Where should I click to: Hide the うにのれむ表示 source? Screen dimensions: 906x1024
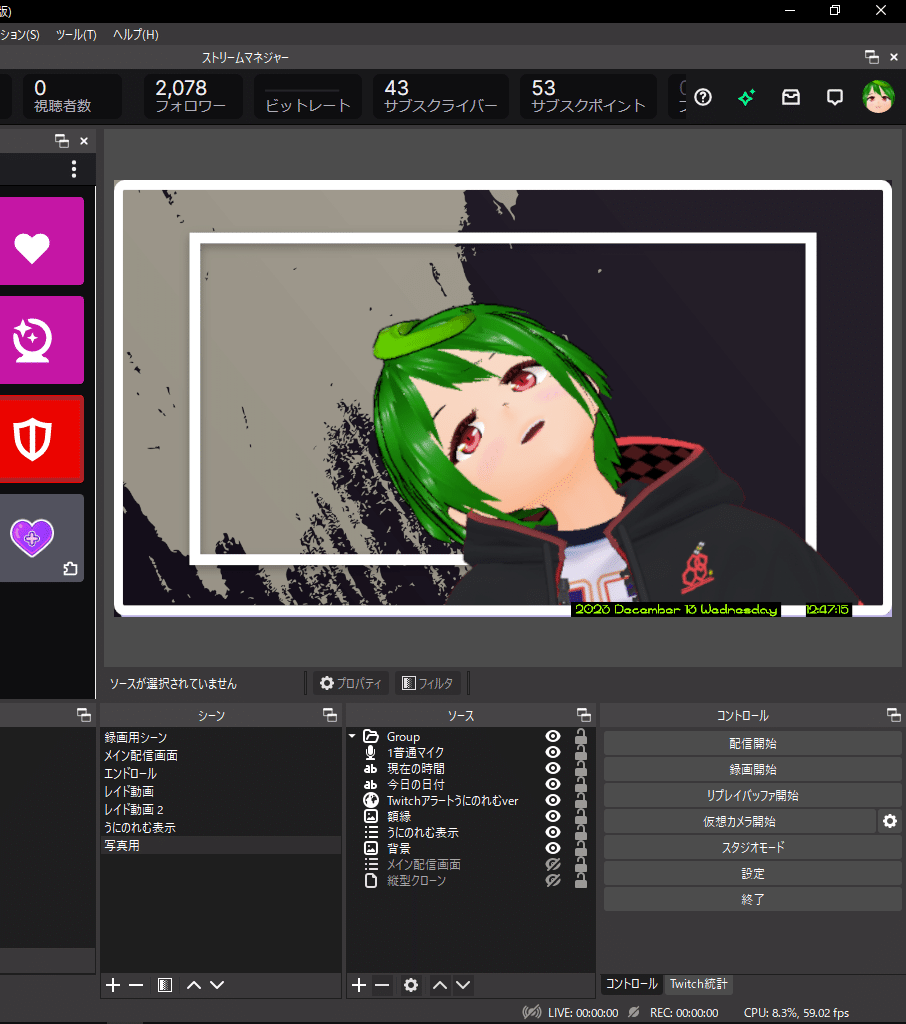[553, 832]
